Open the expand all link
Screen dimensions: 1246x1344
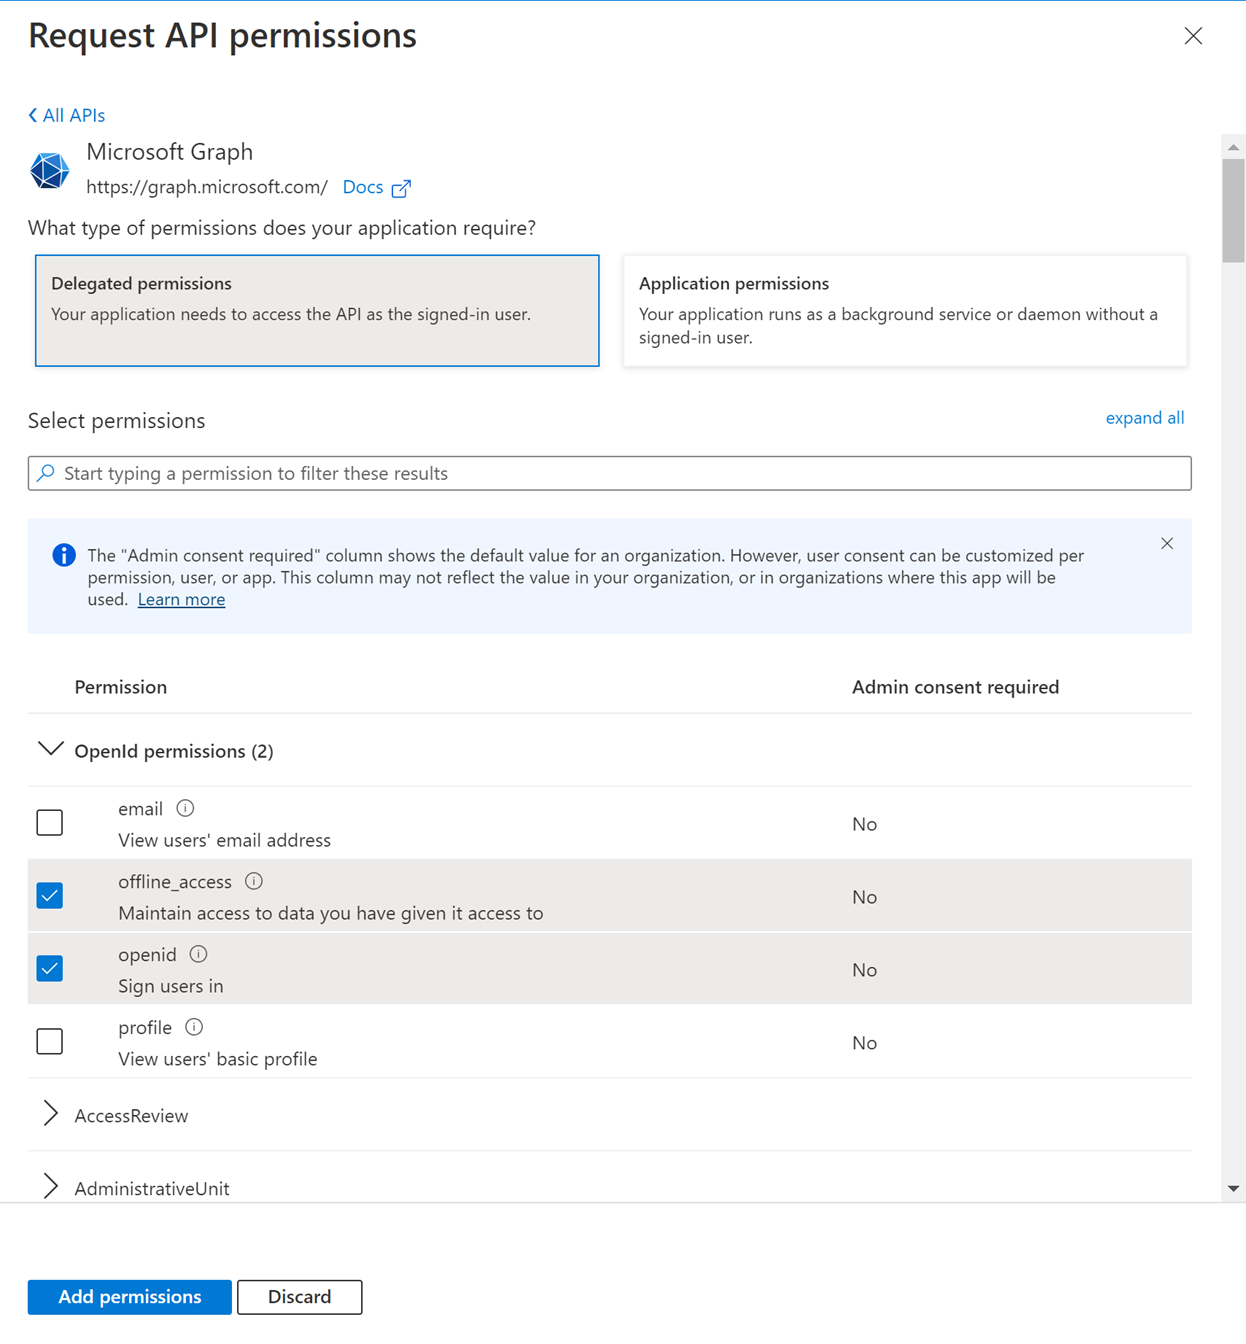pos(1145,418)
